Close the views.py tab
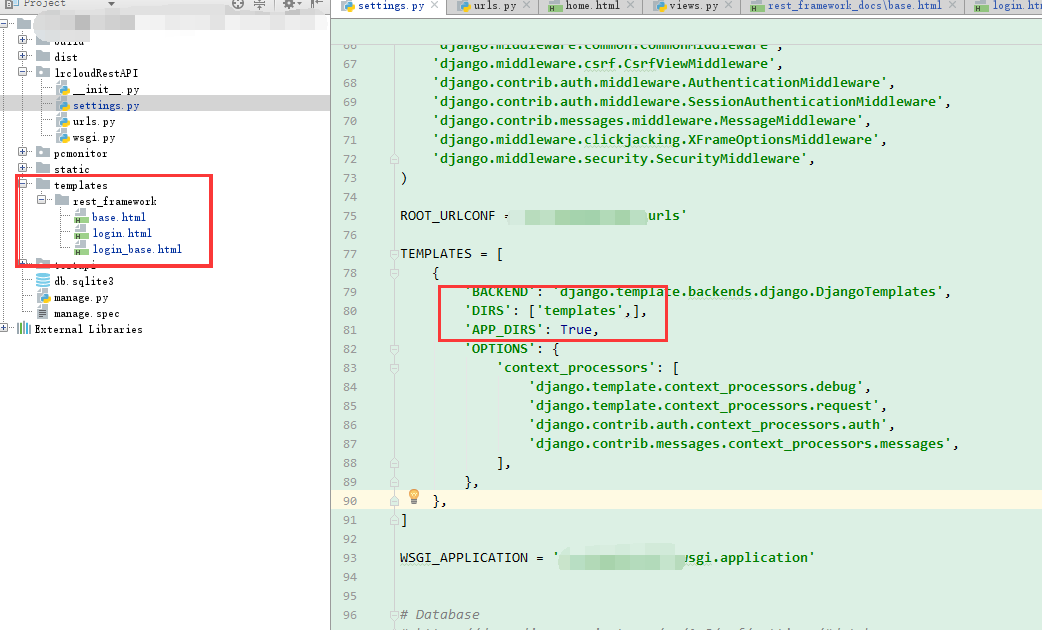The height and width of the screenshot is (630, 1042). tap(728, 5)
